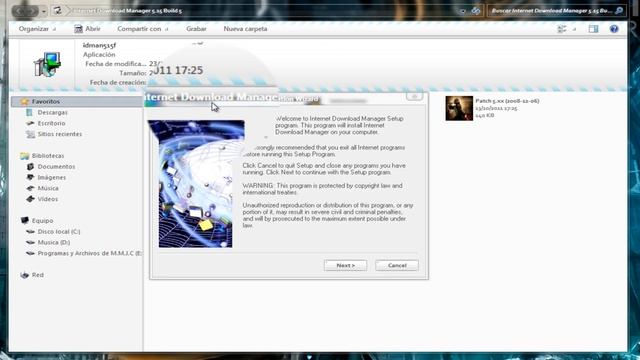Open the Documentos library

[x=56, y=167]
